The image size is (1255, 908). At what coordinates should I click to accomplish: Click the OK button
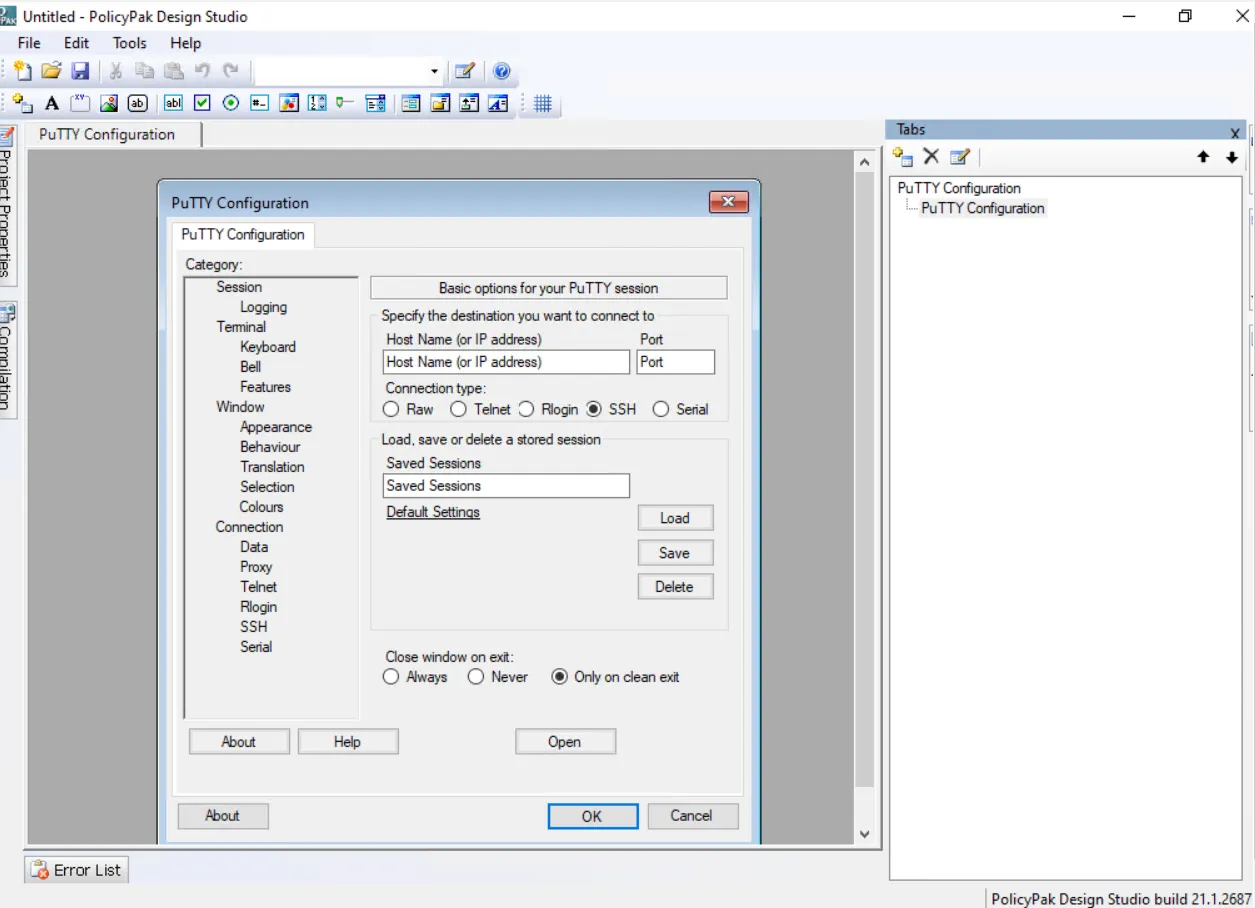tap(592, 816)
